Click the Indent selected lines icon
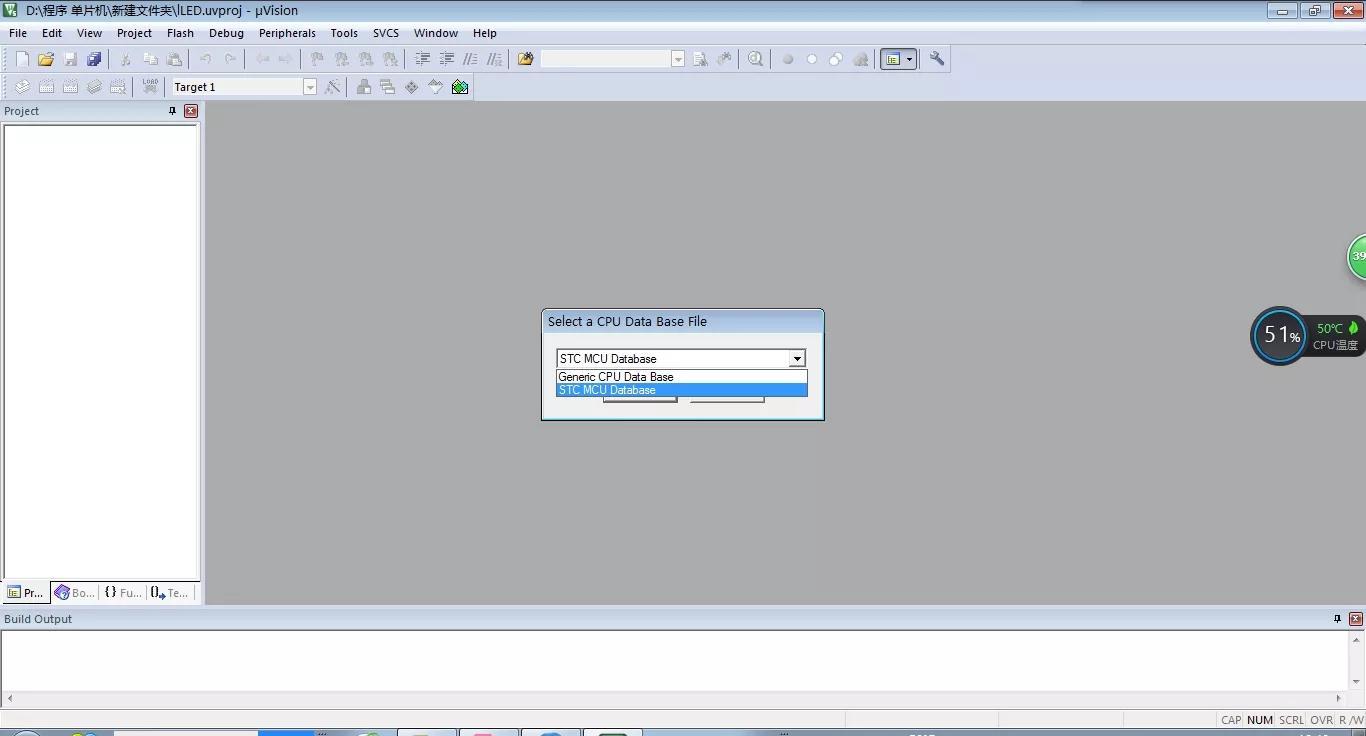 point(422,59)
